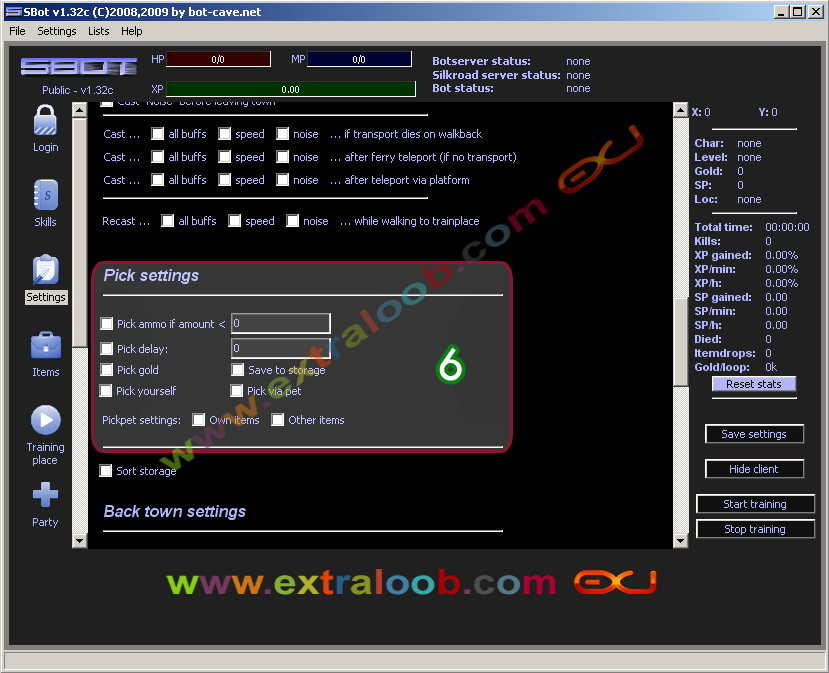Click the Stop training button
829x673 pixels.
(x=755, y=529)
